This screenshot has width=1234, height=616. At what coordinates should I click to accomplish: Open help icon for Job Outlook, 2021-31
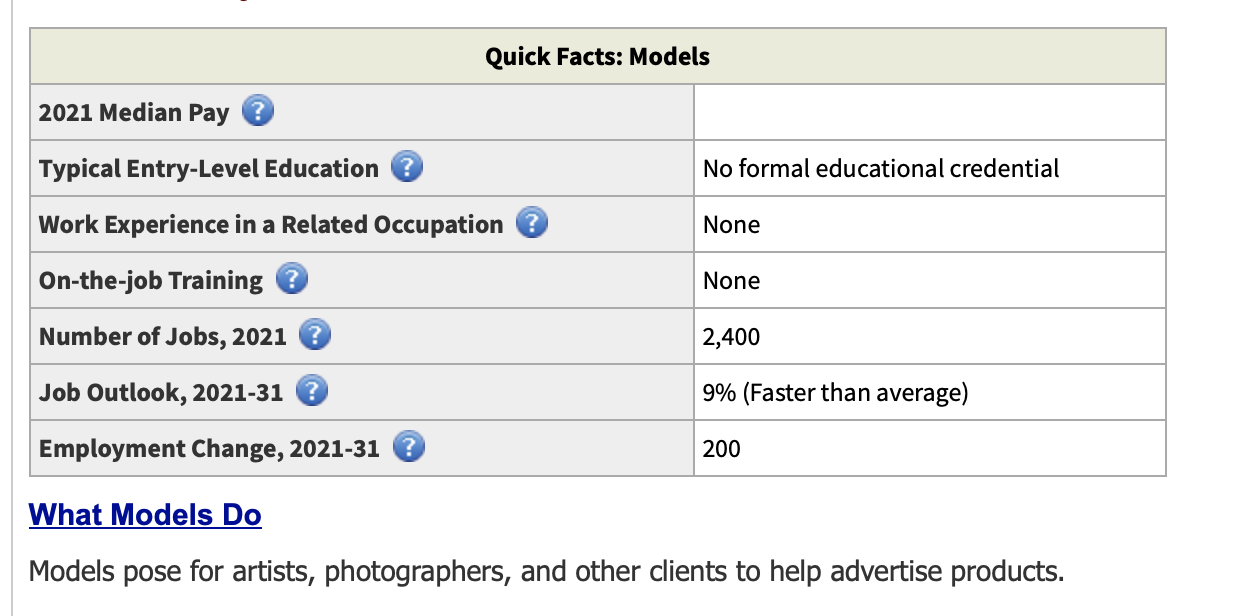(x=312, y=392)
